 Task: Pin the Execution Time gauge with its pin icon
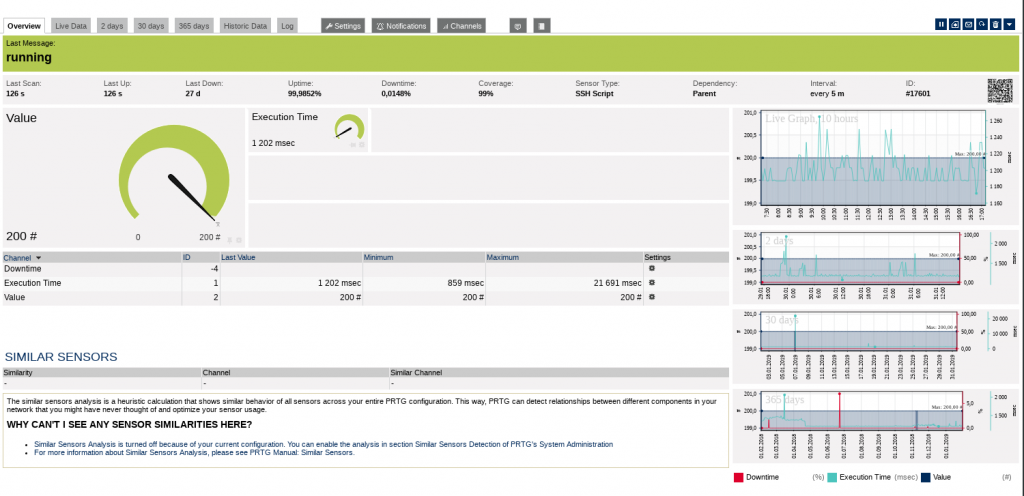point(353,145)
